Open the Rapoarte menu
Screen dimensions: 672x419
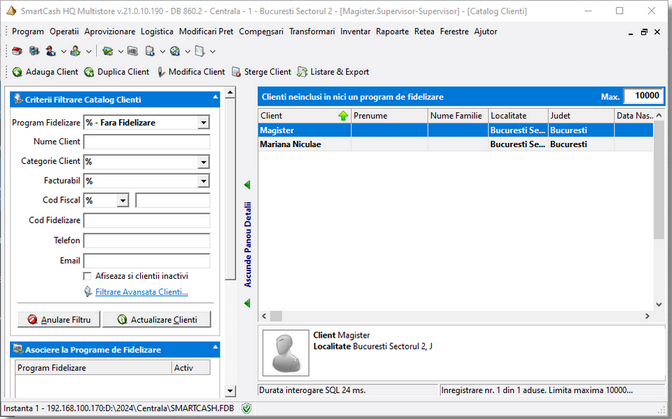pyautogui.click(x=392, y=32)
